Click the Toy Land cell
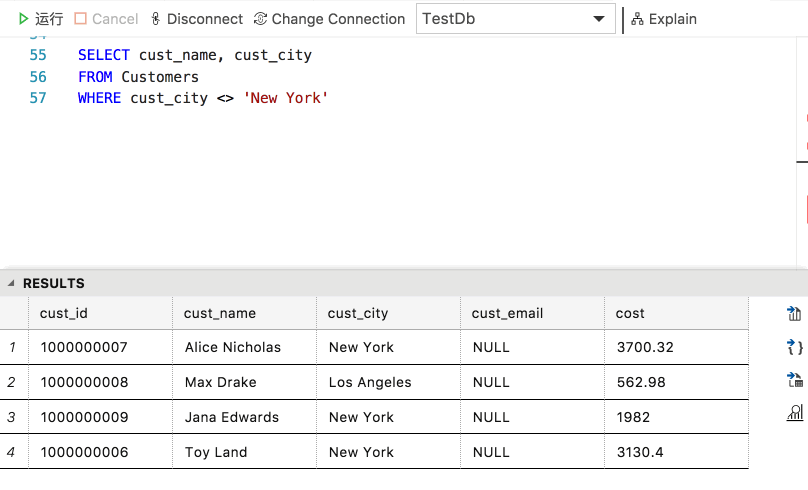Viewport: 808px width, 490px height. (x=244, y=452)
